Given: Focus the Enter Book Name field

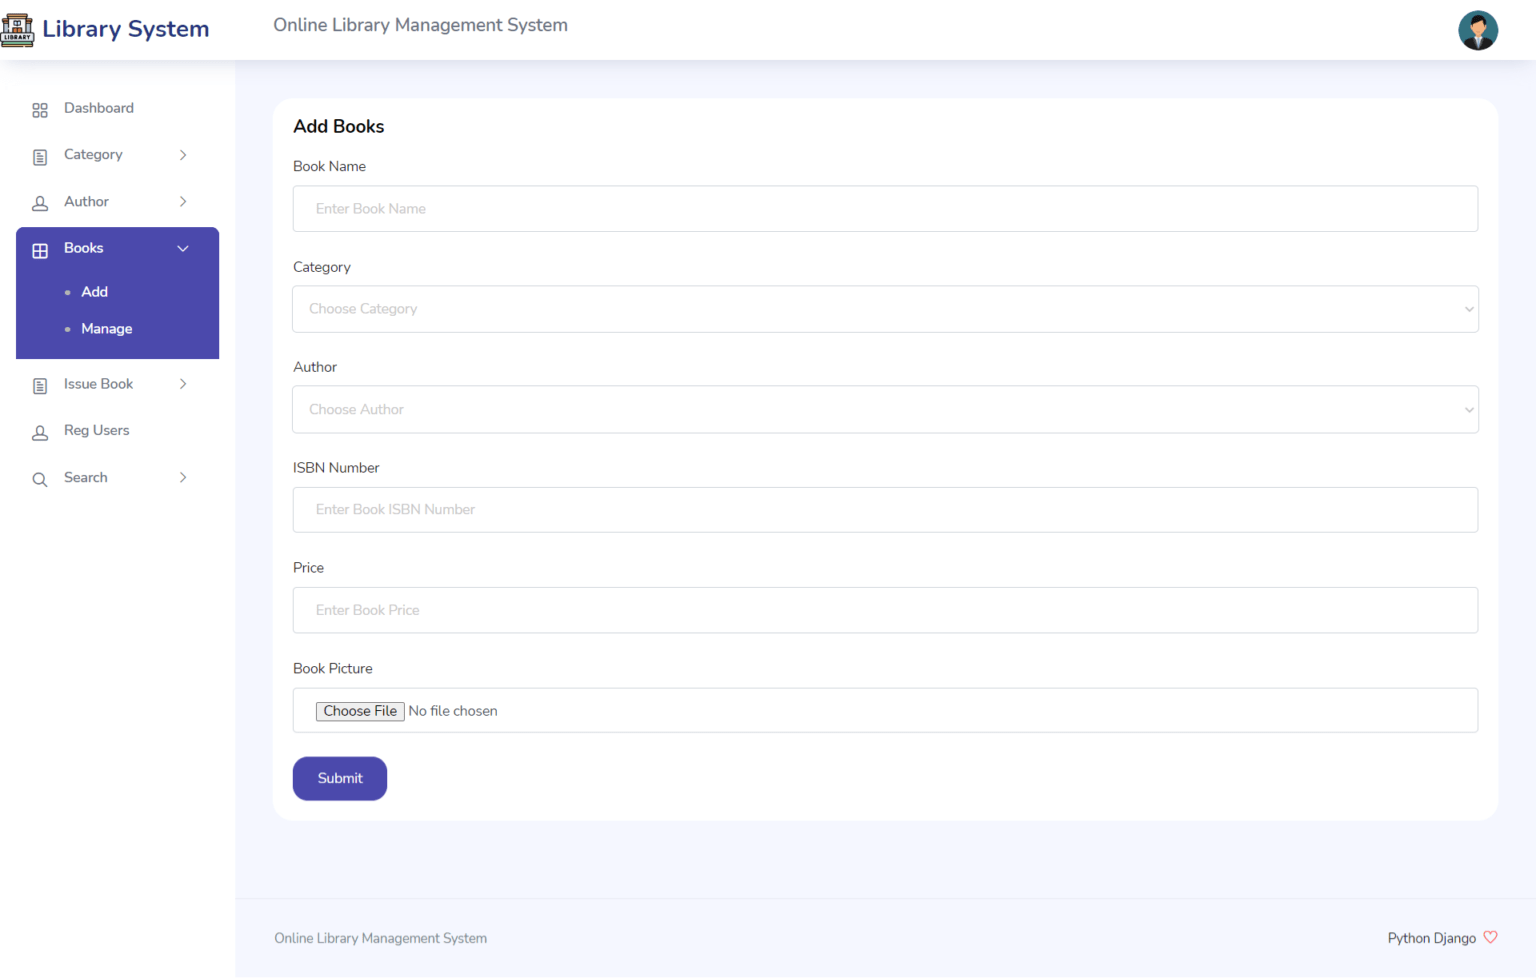Looking at the screenshot, I should pyautogui.click(x=884, y=209).
